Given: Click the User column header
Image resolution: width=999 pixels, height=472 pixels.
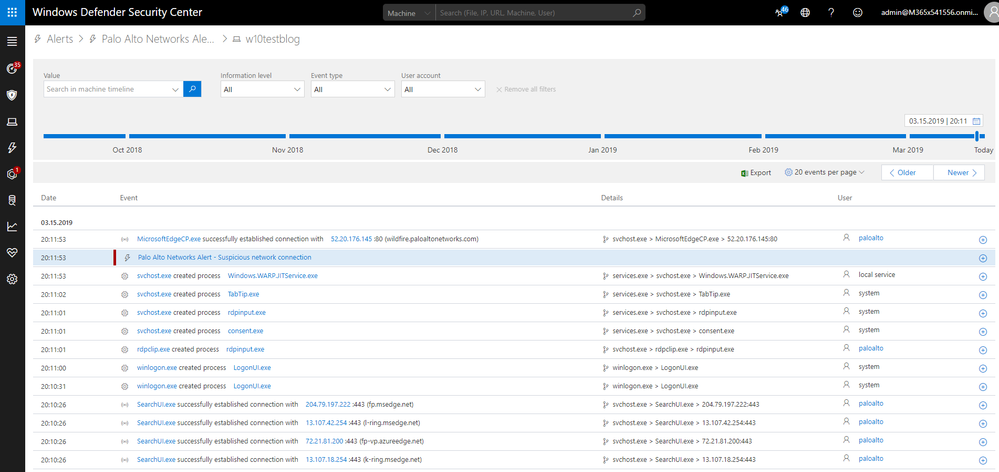Looking at the screenshot, I should 845,198.
